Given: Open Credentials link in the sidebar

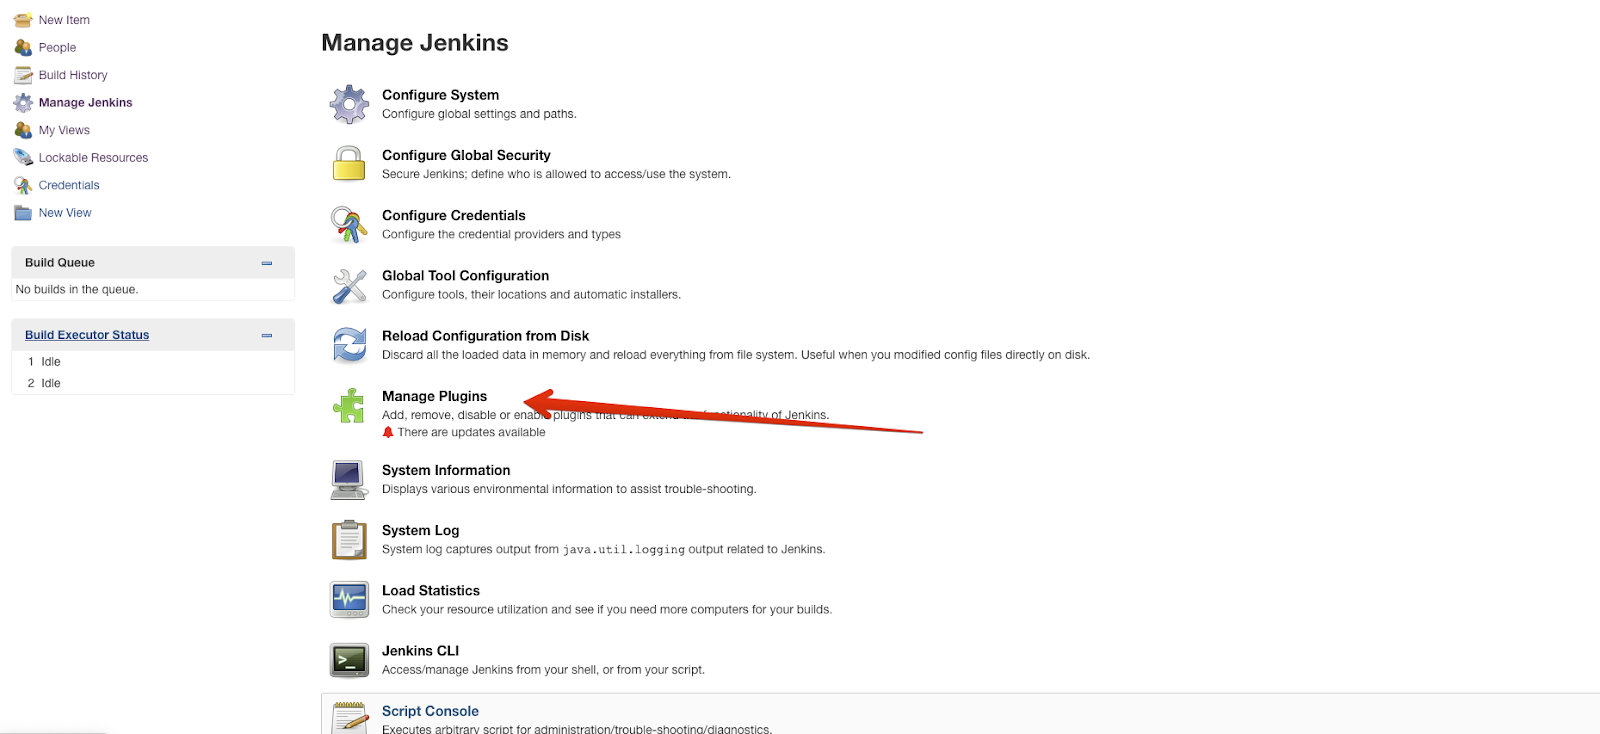Looking at the screenshot, I should [x=69, y=185].
